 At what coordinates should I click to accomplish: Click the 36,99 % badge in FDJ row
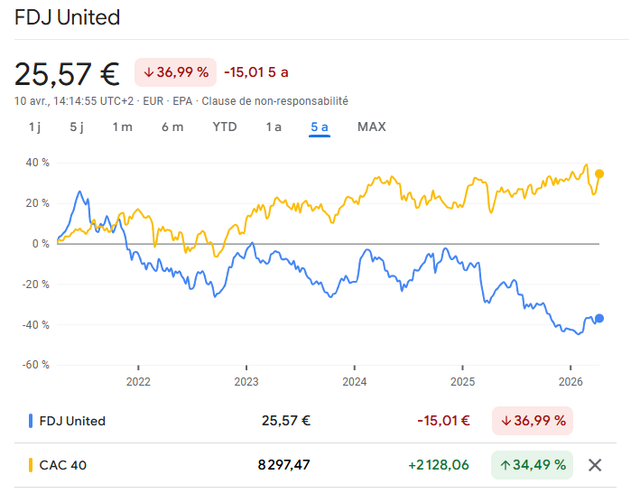532,421
